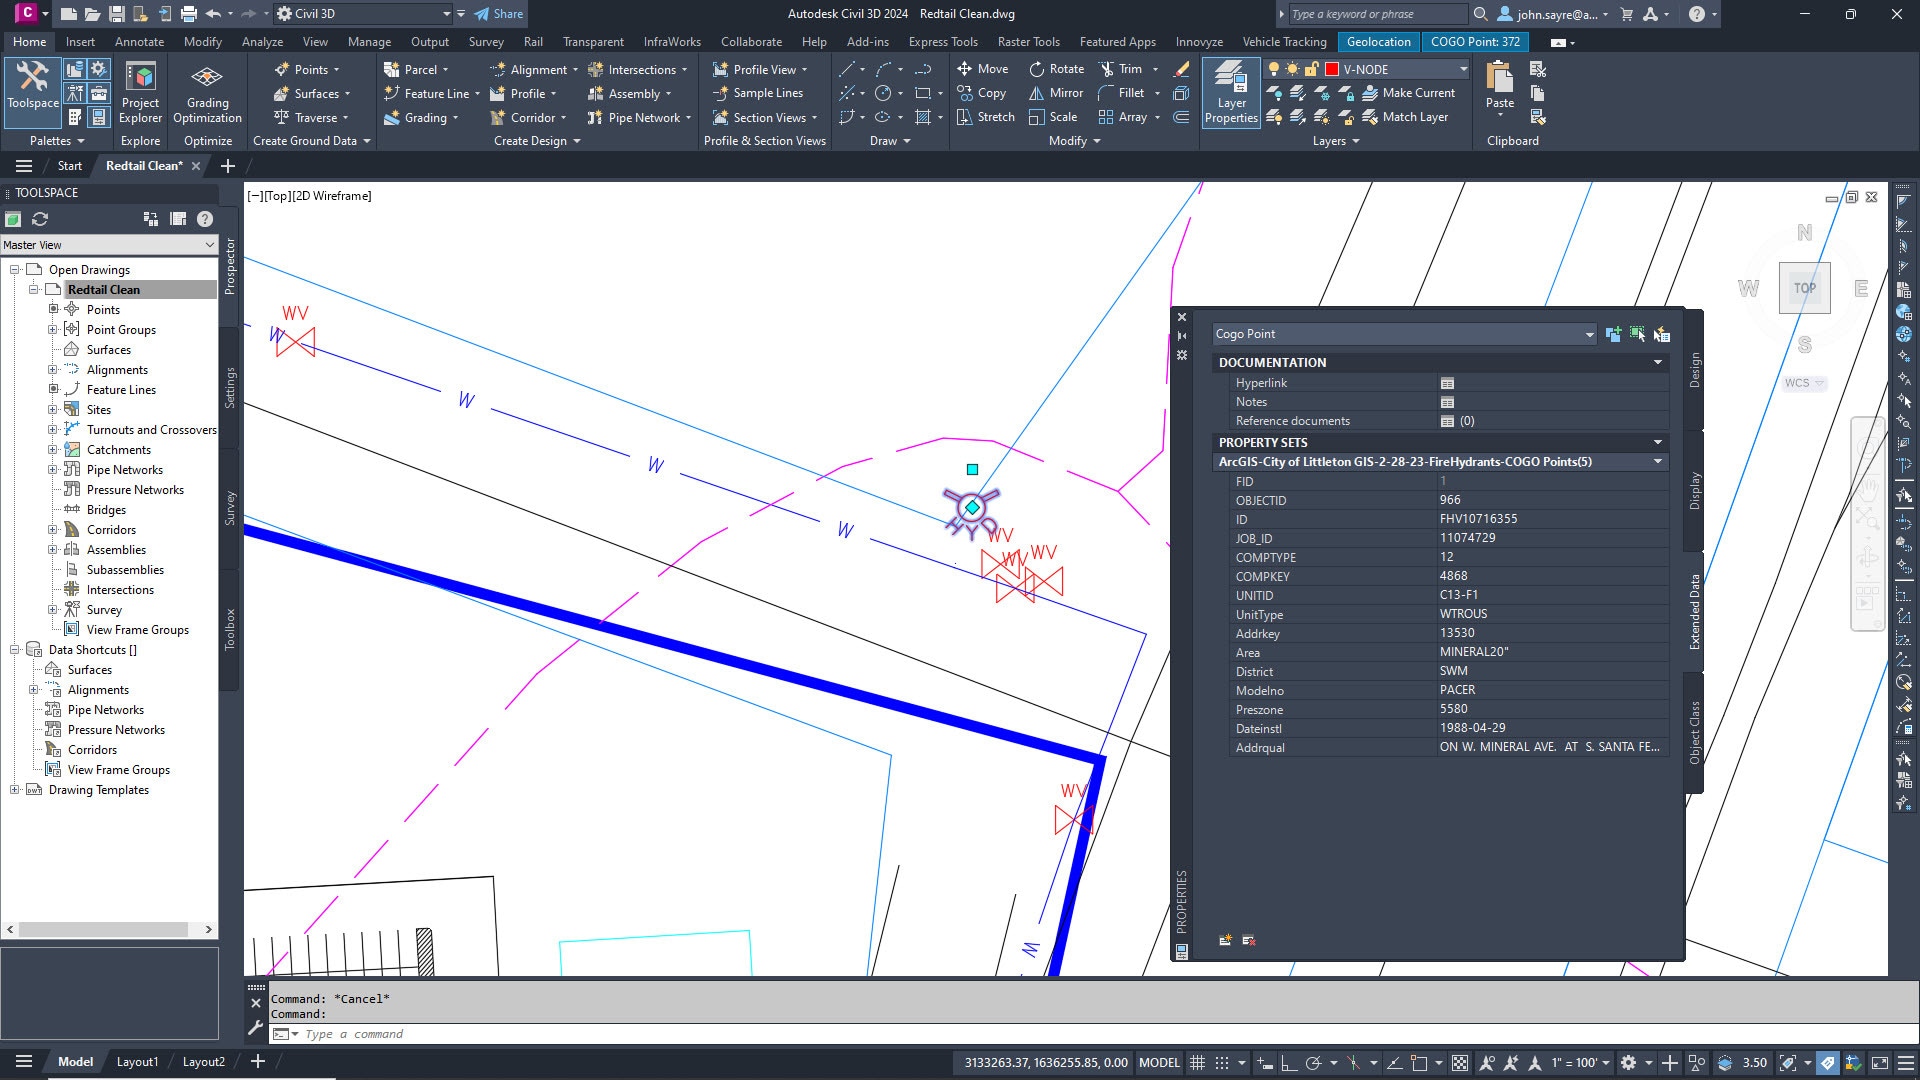Click the Share button in title bar
The height and width of the screenshot is (1080, 1920).
point(498,14)
